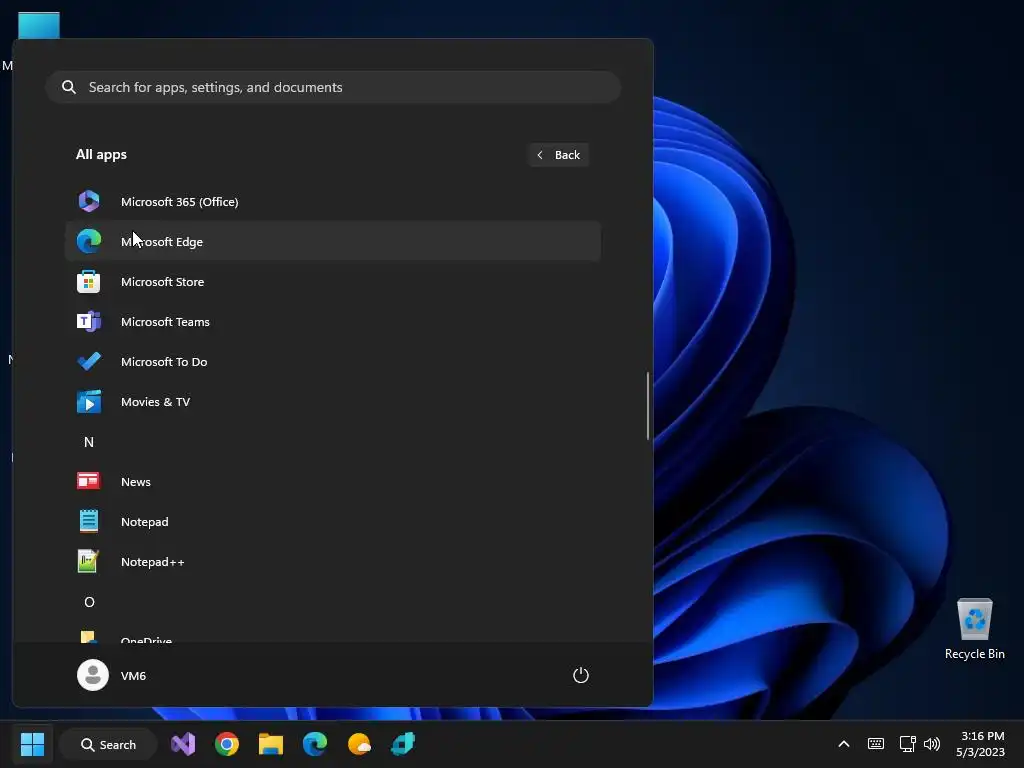
Task: Open File Explorer from the taskbar
Action: [270, 744]
